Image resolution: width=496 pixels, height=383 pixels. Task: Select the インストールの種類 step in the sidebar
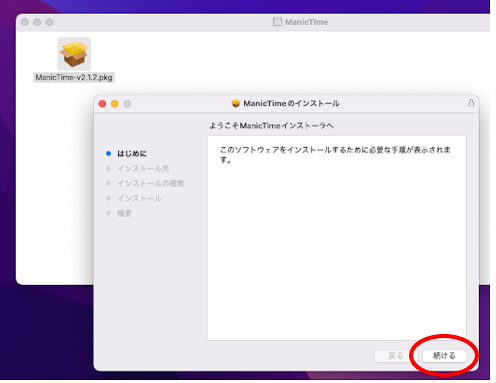click(x=151, y=183)
